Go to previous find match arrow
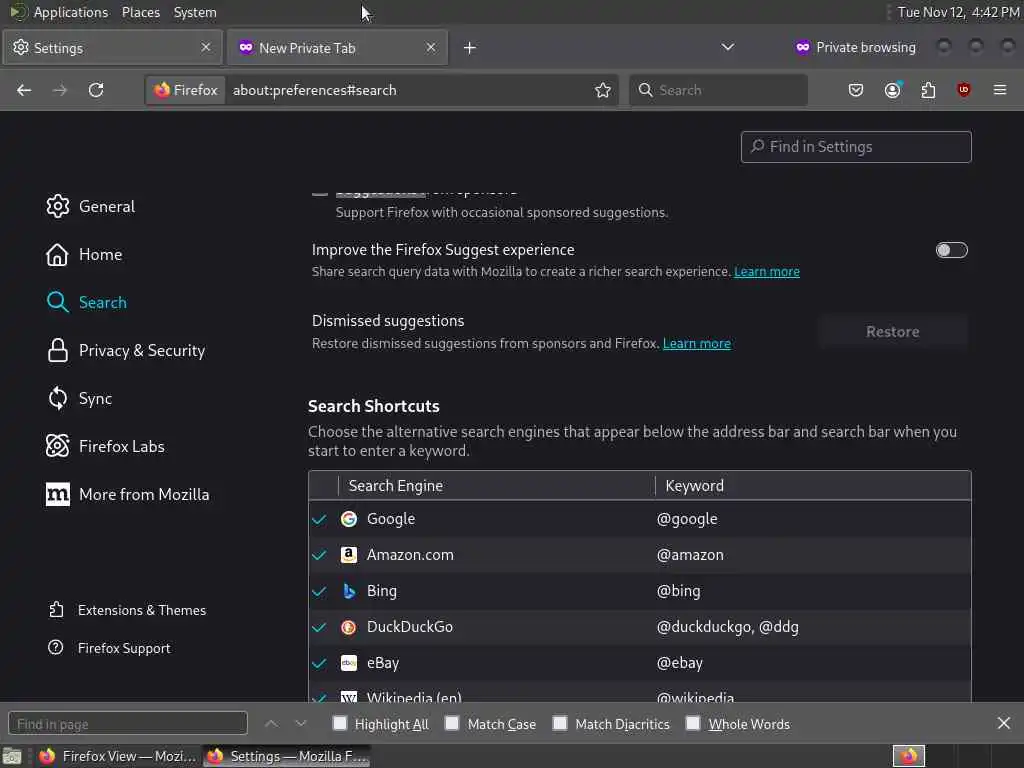The height and width of the screenshot is (768, 1024). point(271,724)
